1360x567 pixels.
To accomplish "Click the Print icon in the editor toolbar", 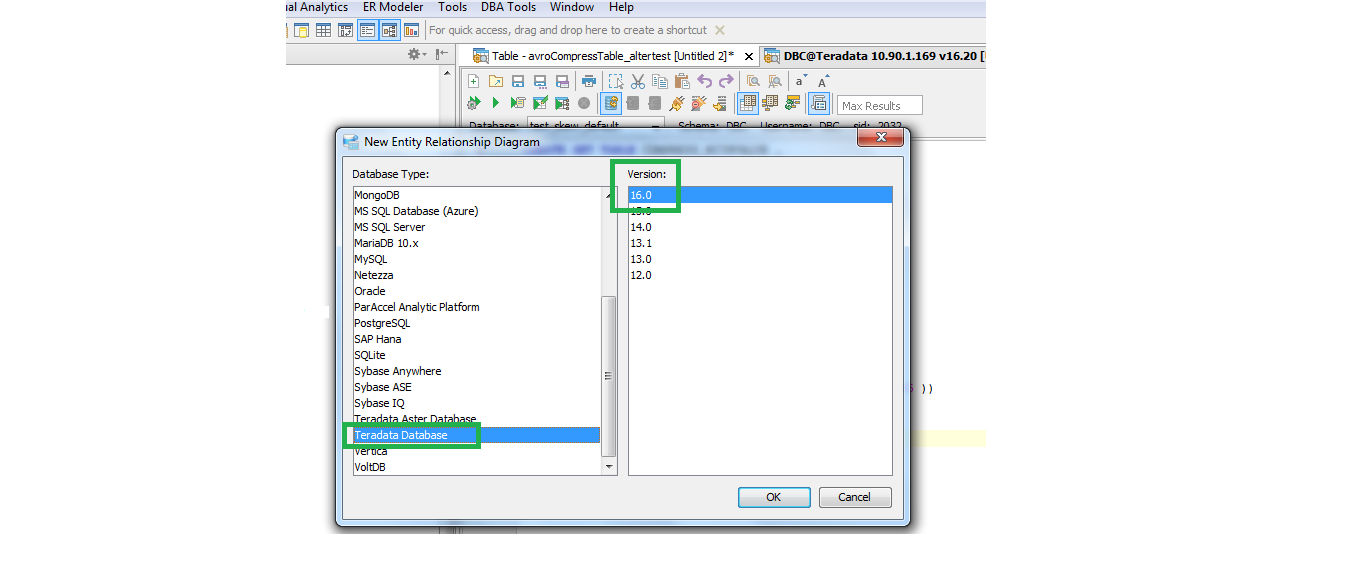I will click(589, 81).
